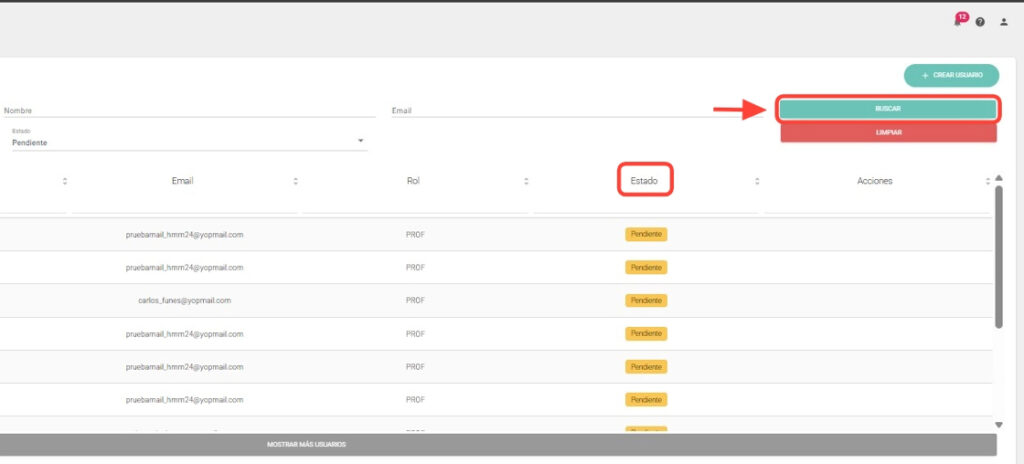Click the Pendiente badge in carlos_funes row
Viewport: 1024px width, 464px height.
point(646,300)
